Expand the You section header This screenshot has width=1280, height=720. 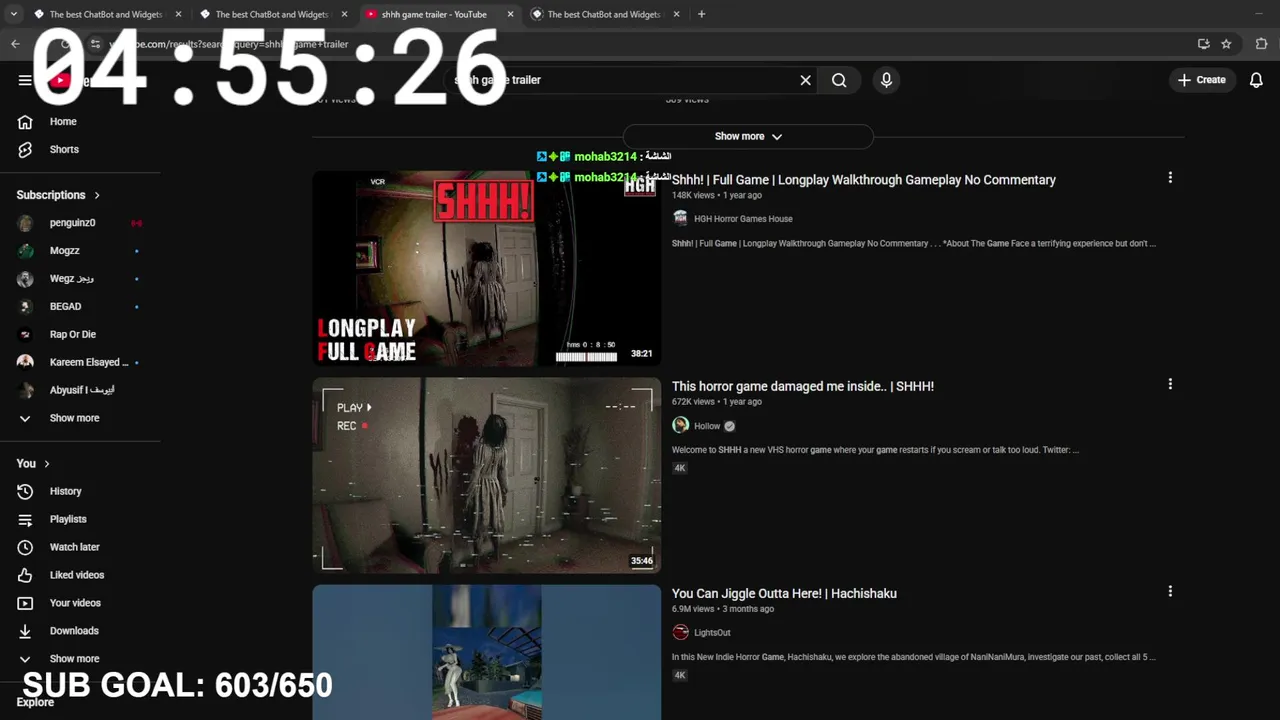(33, 463)
